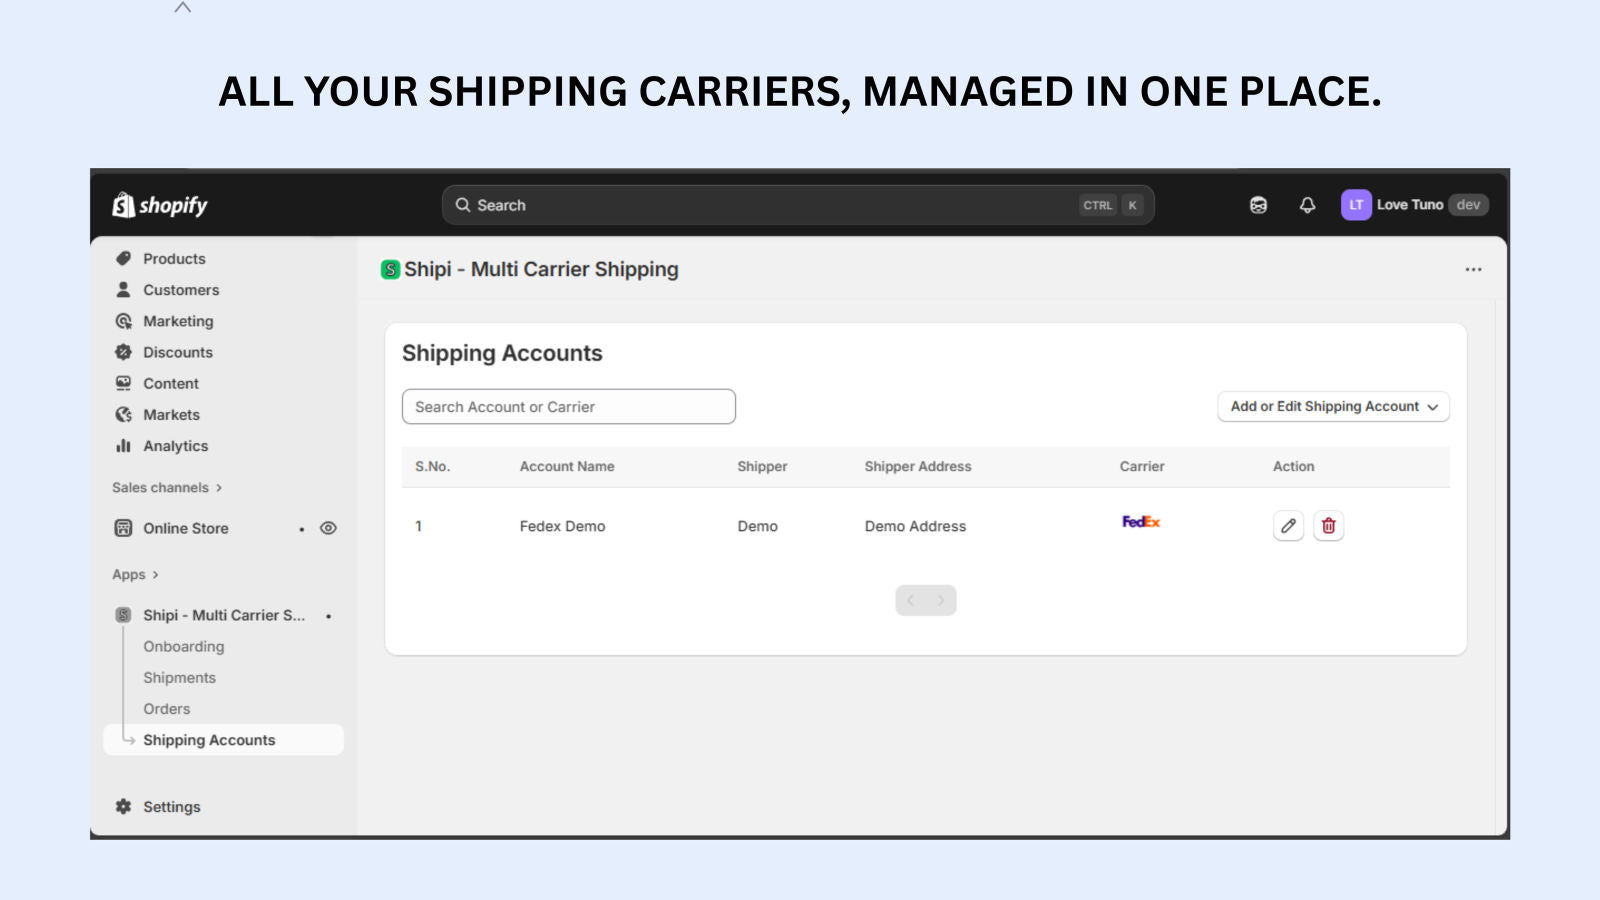The image size is (1600, 900).
Task: Click the Shopify logo in the top bar
Action: (158, 205)
